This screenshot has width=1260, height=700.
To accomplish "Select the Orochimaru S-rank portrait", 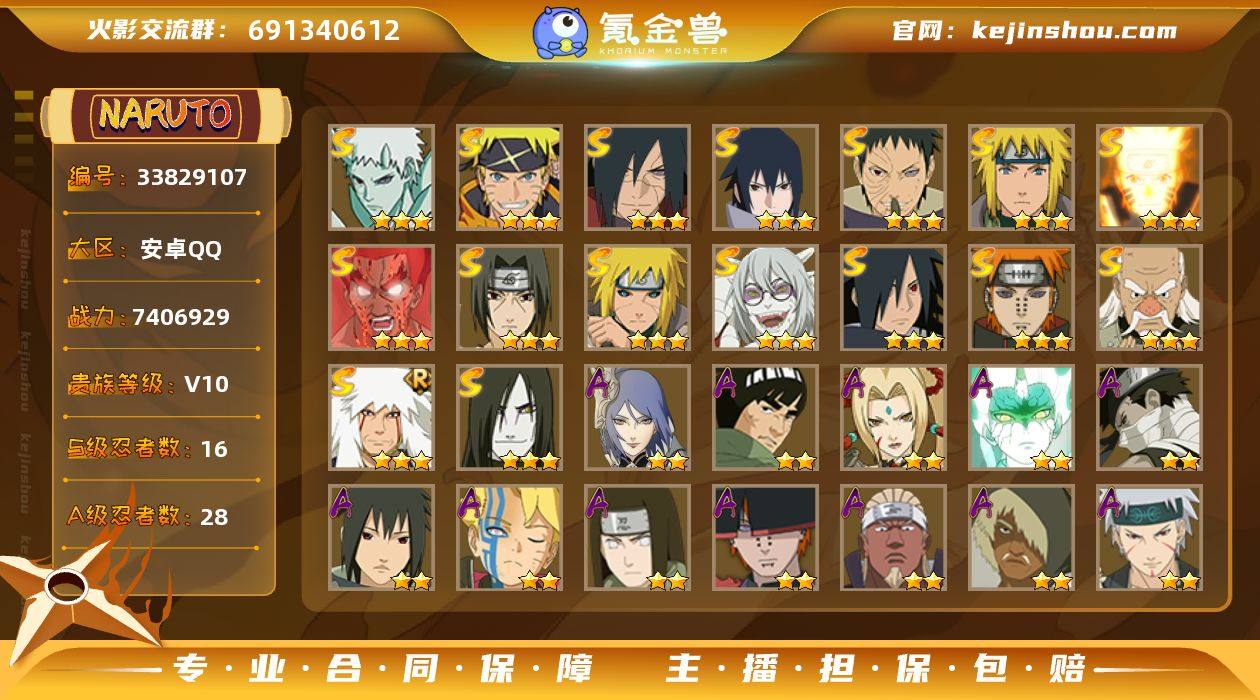I will click(x=509, y=417).
